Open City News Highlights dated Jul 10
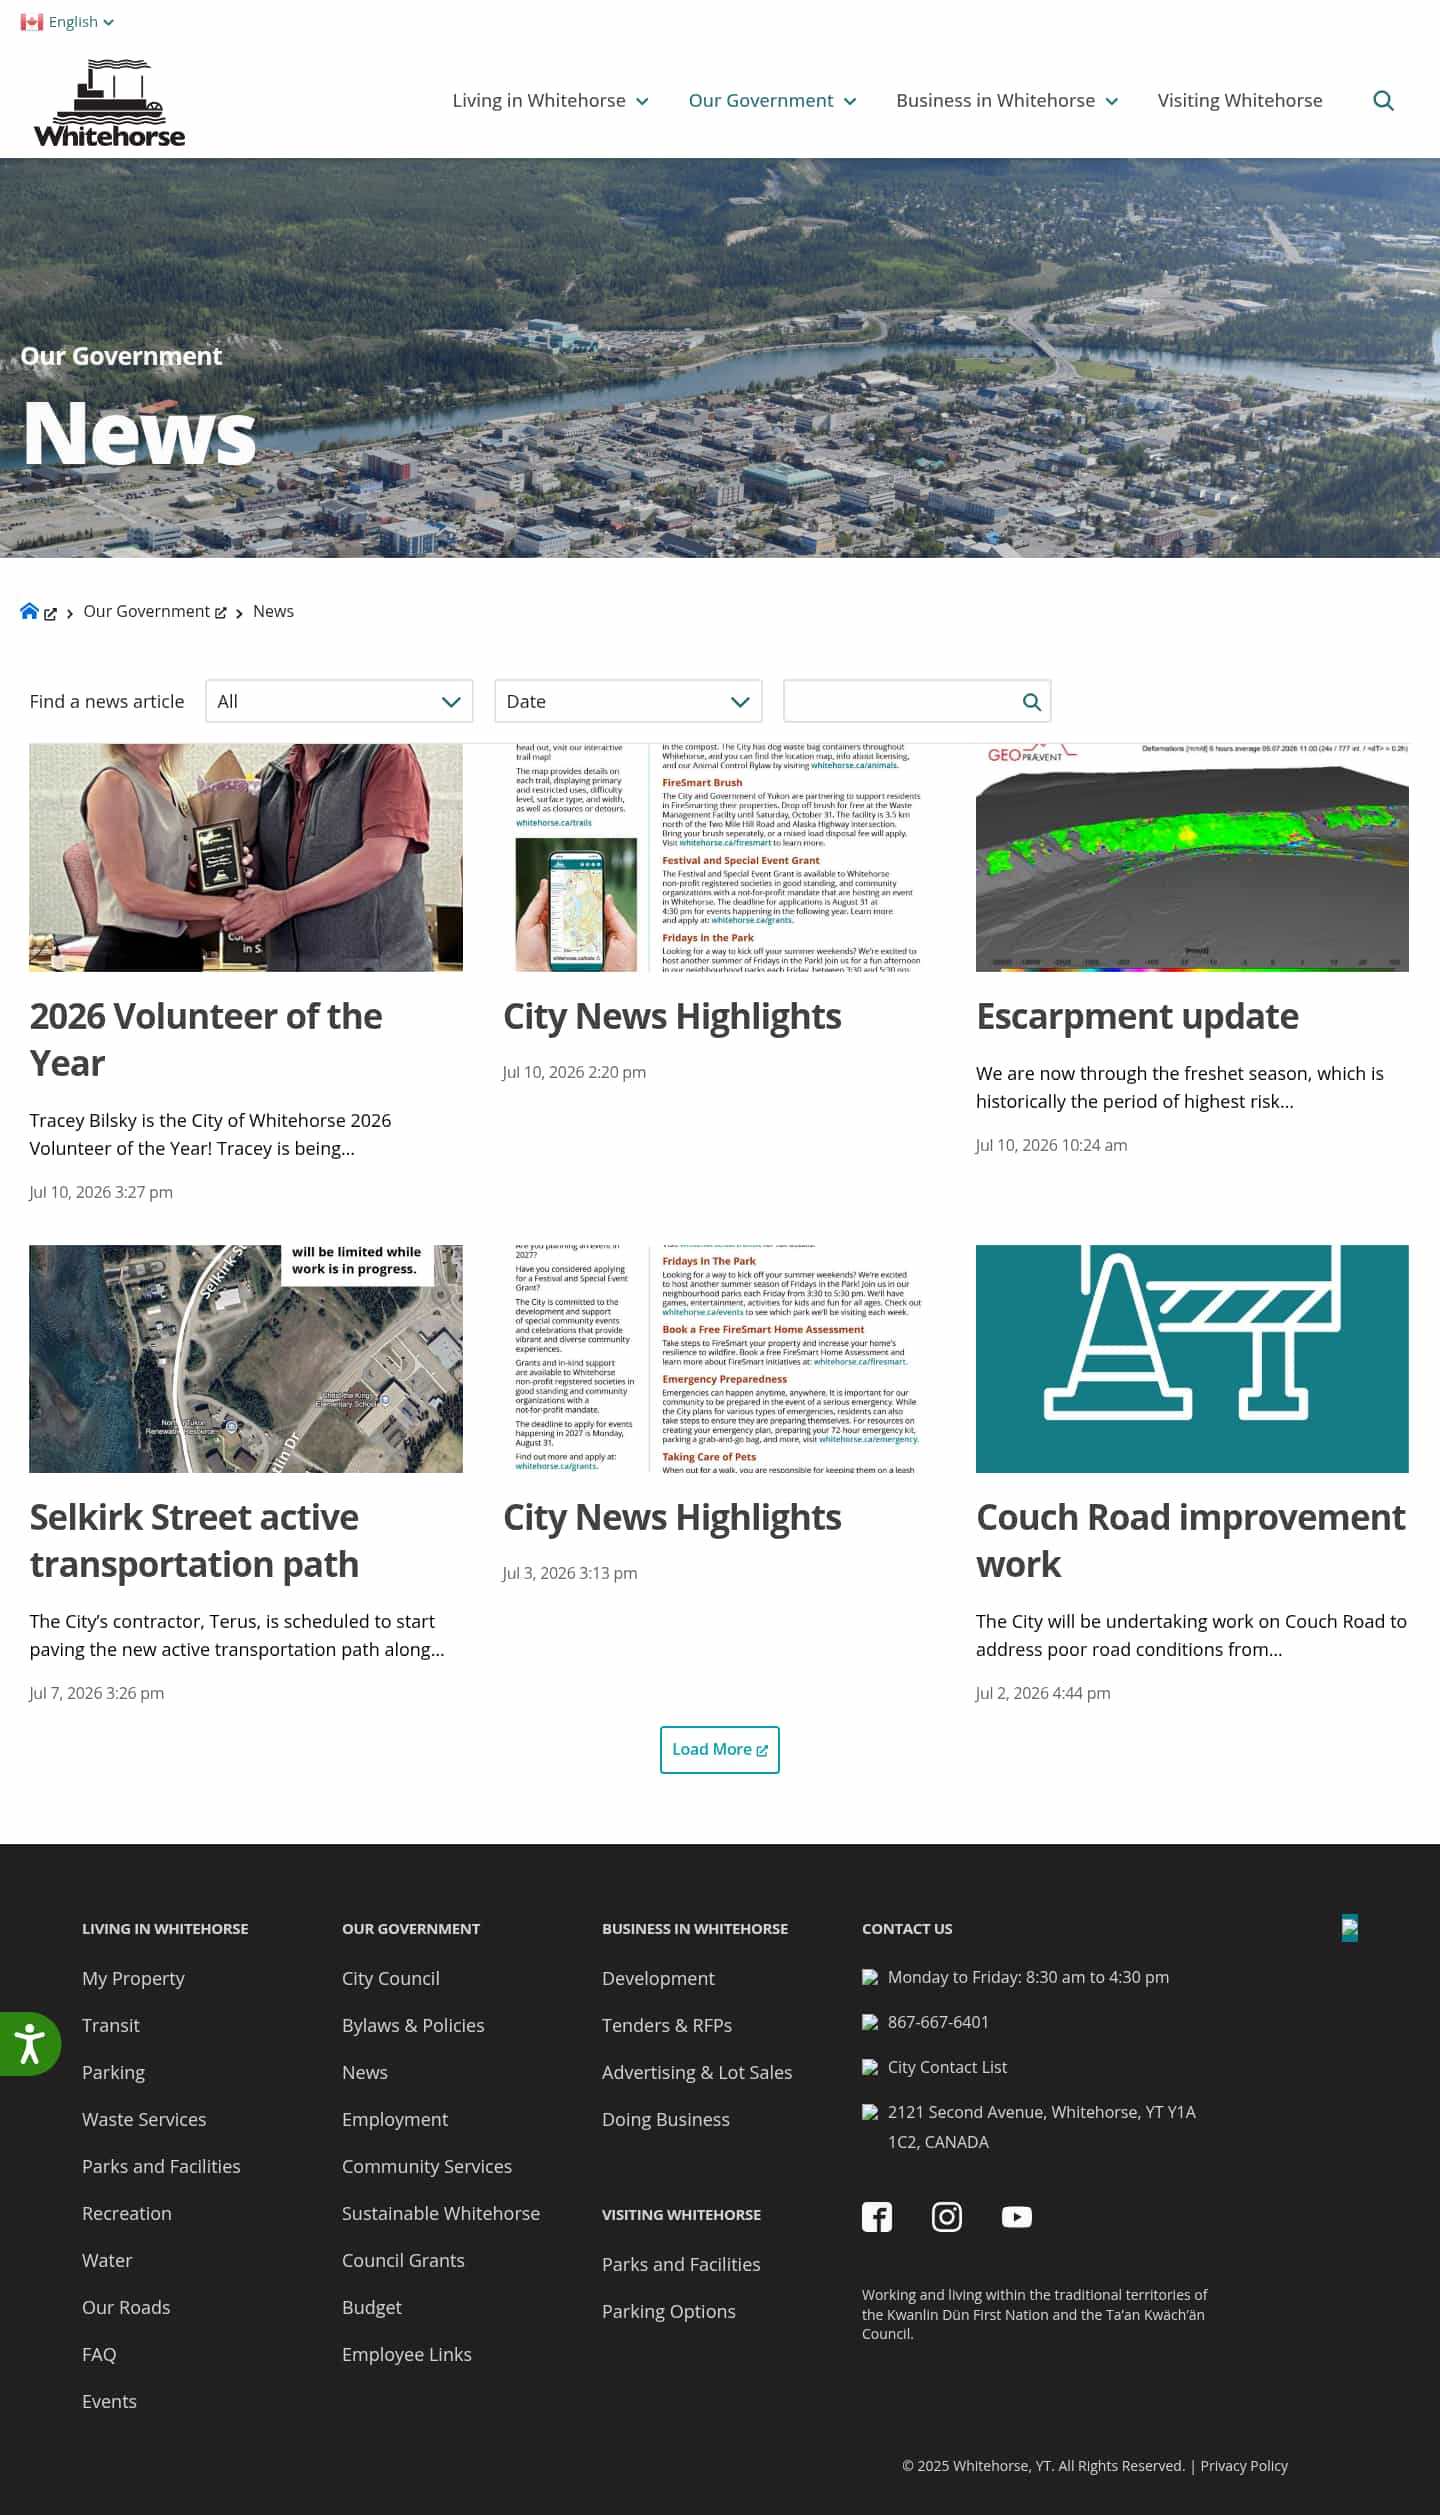1440x2515 pixels. (x=672, y=1016)
